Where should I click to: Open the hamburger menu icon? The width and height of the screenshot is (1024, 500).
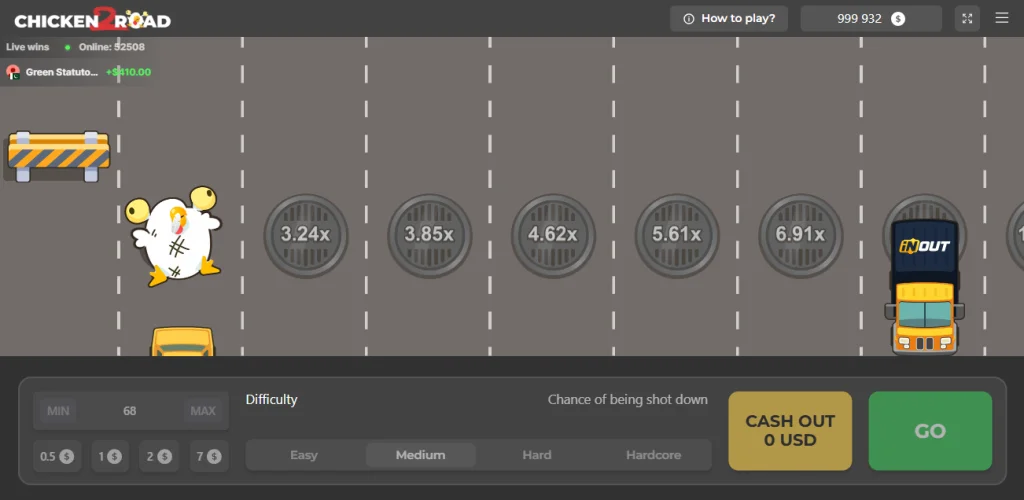tap(1002, 18)
